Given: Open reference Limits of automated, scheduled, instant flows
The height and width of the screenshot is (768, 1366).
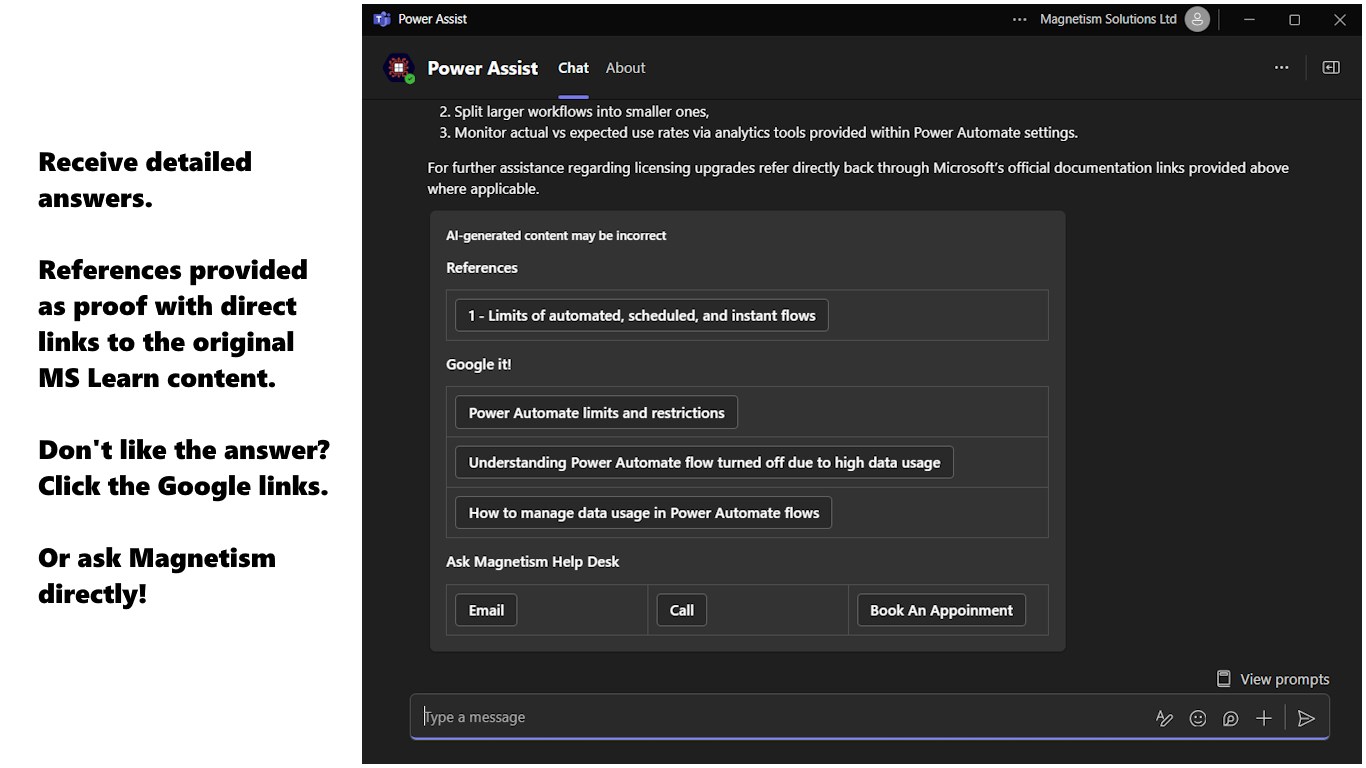Looking at the screenshot, I should coord(642,315).
